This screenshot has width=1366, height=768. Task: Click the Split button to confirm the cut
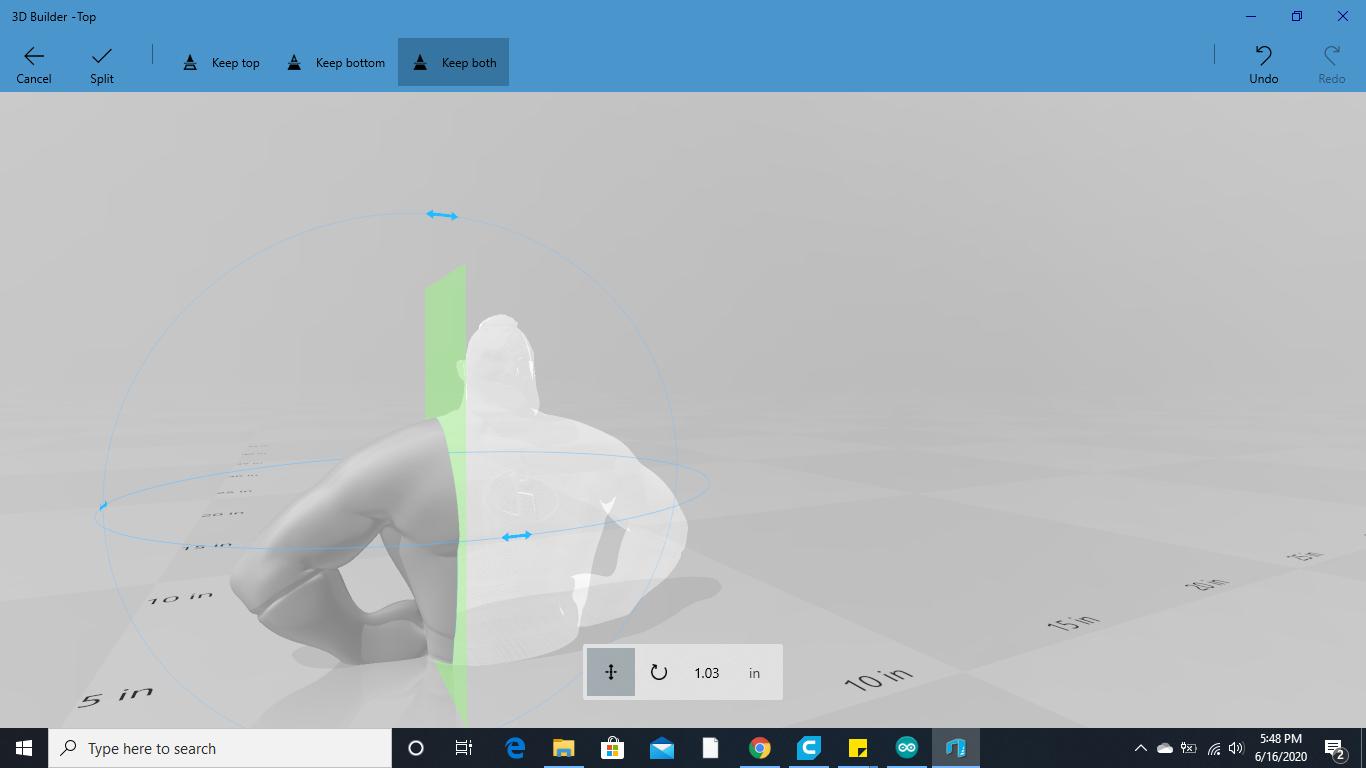coord(100,62)
